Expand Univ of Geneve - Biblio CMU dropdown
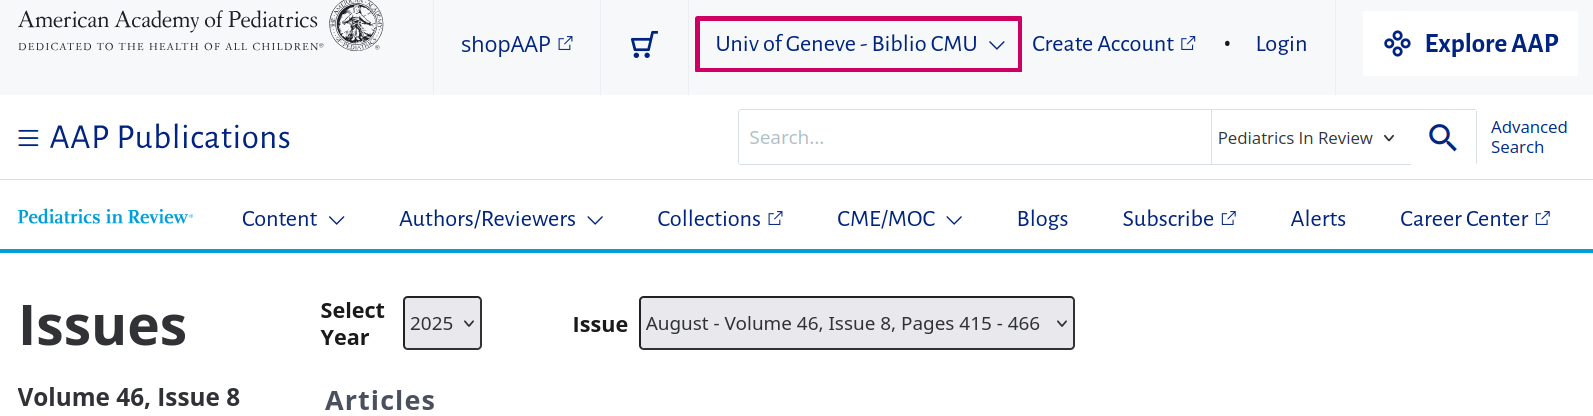 (x=858, y=44)
